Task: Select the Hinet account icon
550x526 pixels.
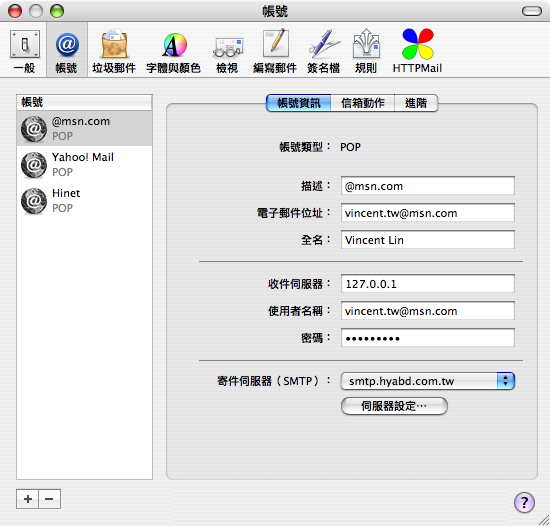Action: [x=34, y=201]
